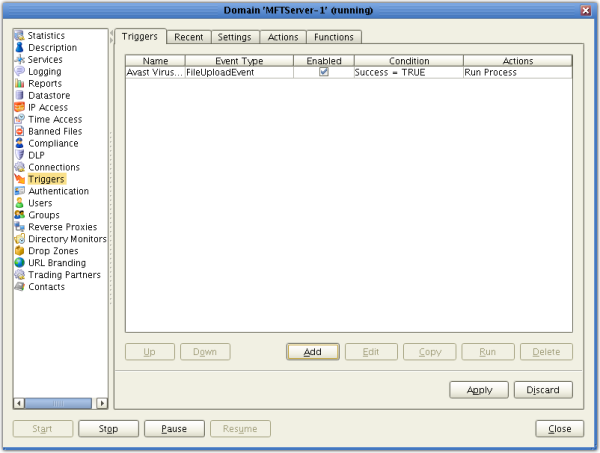This screenshot has height=453, width=600.
Task: Click the Close button at bottom right
Action: pos(559,429)
